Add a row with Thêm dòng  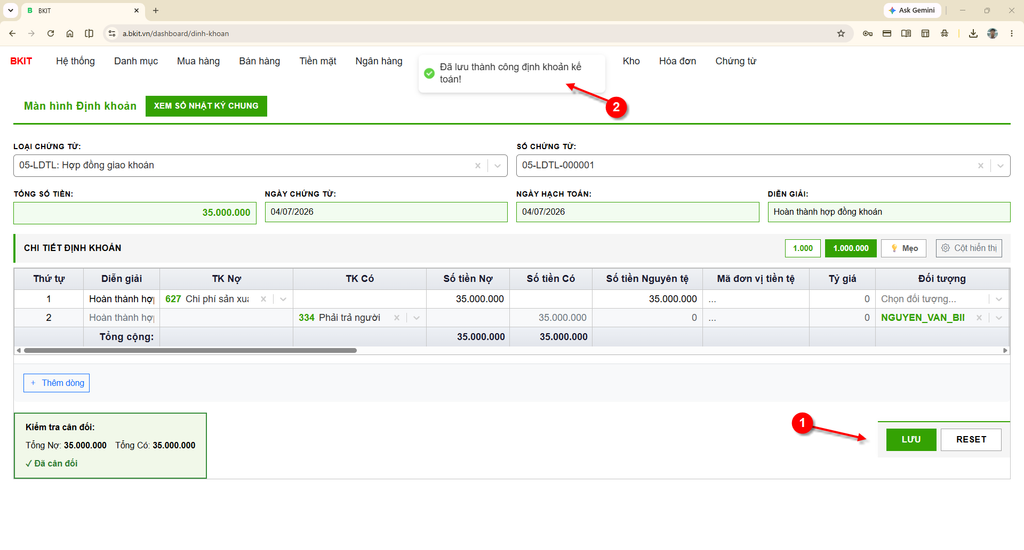(57, 383)
